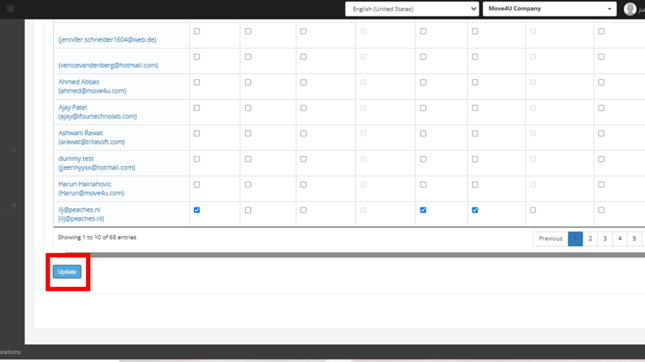Check second checkbox in Ajay Patel row
This screenshot has width=645, height=362.
click(x=248, y=108)
